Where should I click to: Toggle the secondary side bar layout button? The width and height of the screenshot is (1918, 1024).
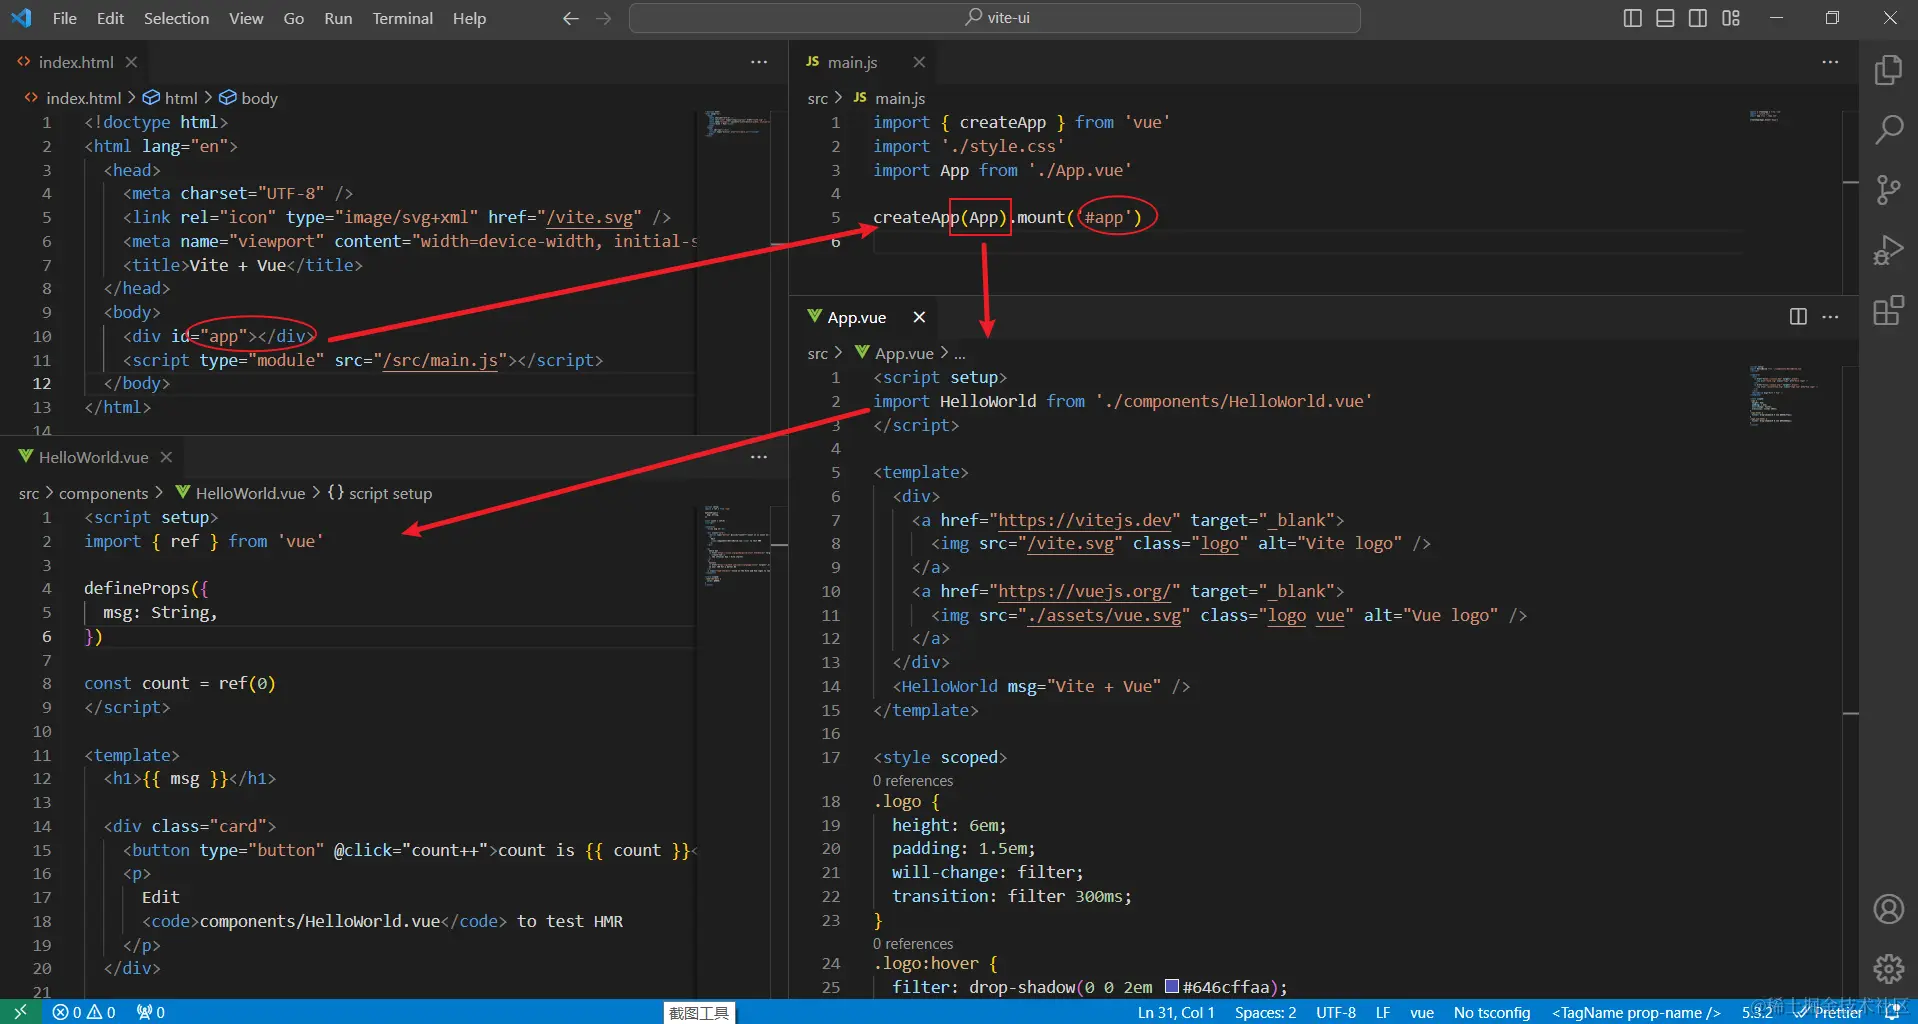click(1698, 18)
